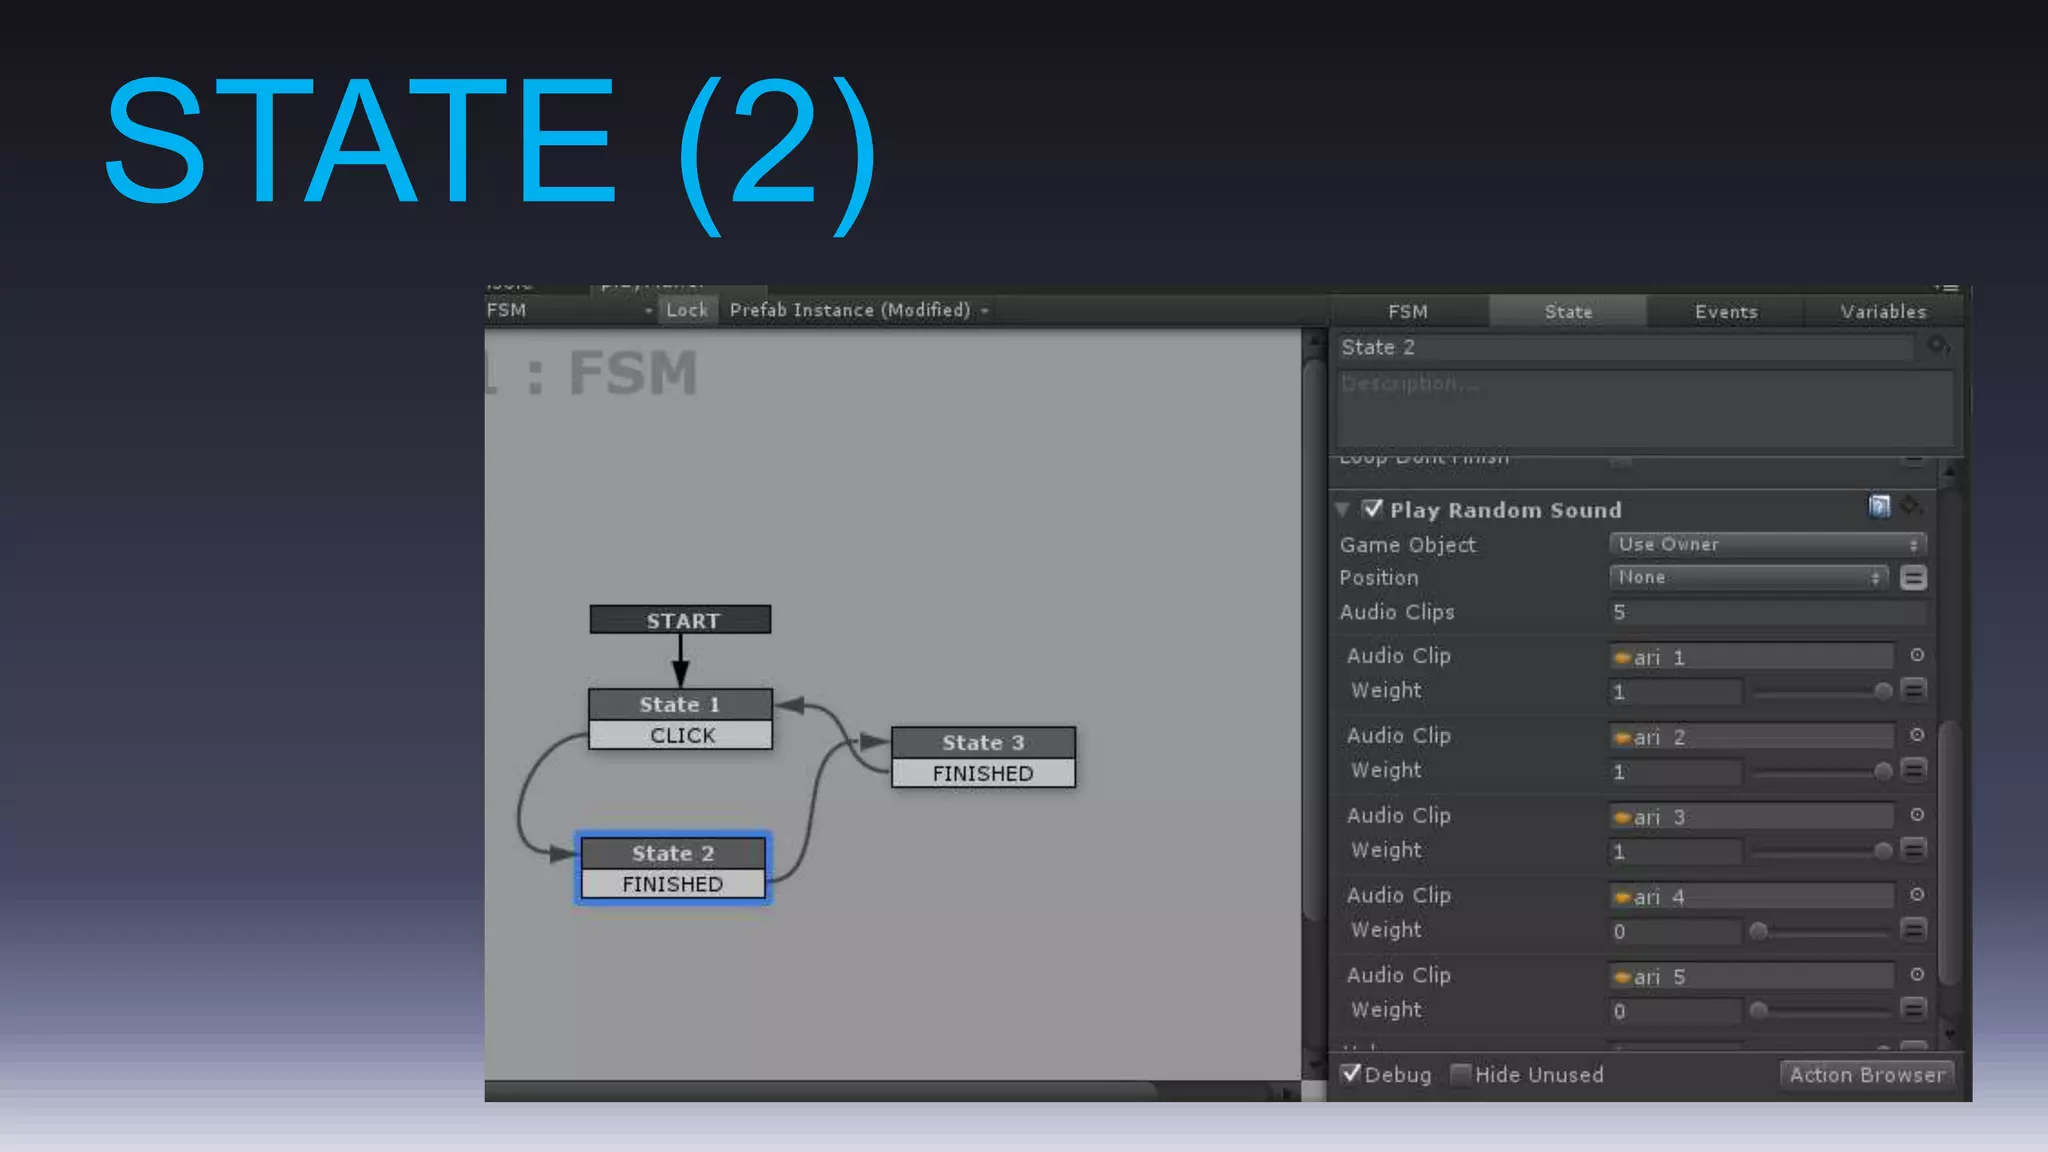Select State 3 node in graph
The width and height of the screenshot is (2048, 1152).
coord(982,743)
